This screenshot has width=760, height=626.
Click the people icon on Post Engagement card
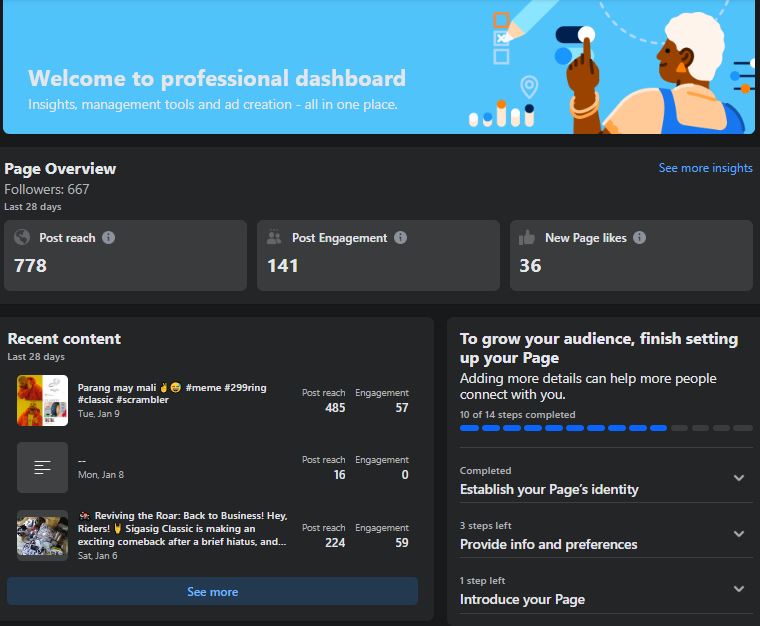click(x=274, y=237)
